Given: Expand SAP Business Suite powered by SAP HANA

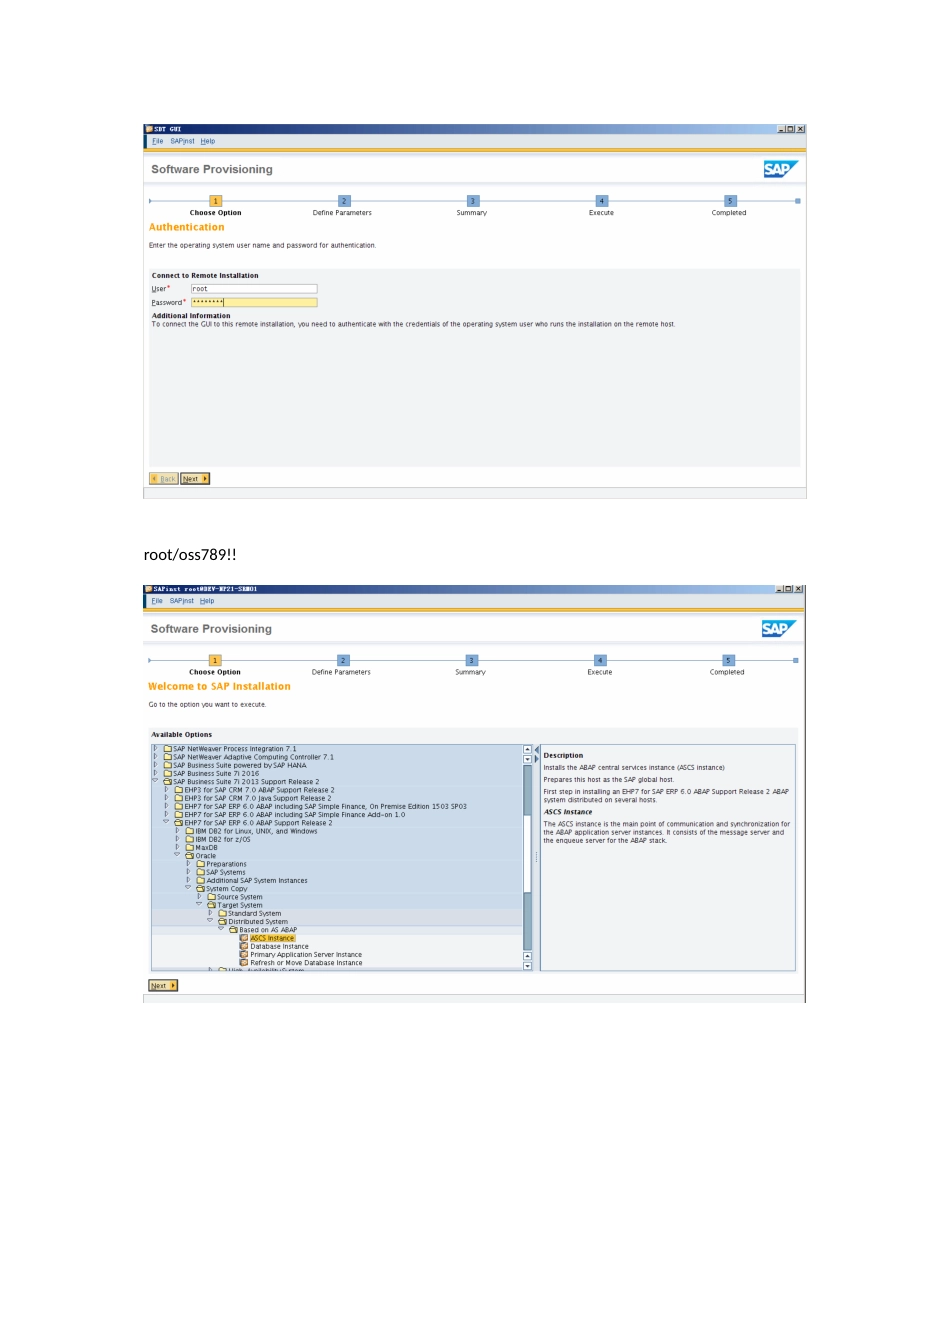Looking at the screenshot, I should pyautogui.click(x=155, y=765).
